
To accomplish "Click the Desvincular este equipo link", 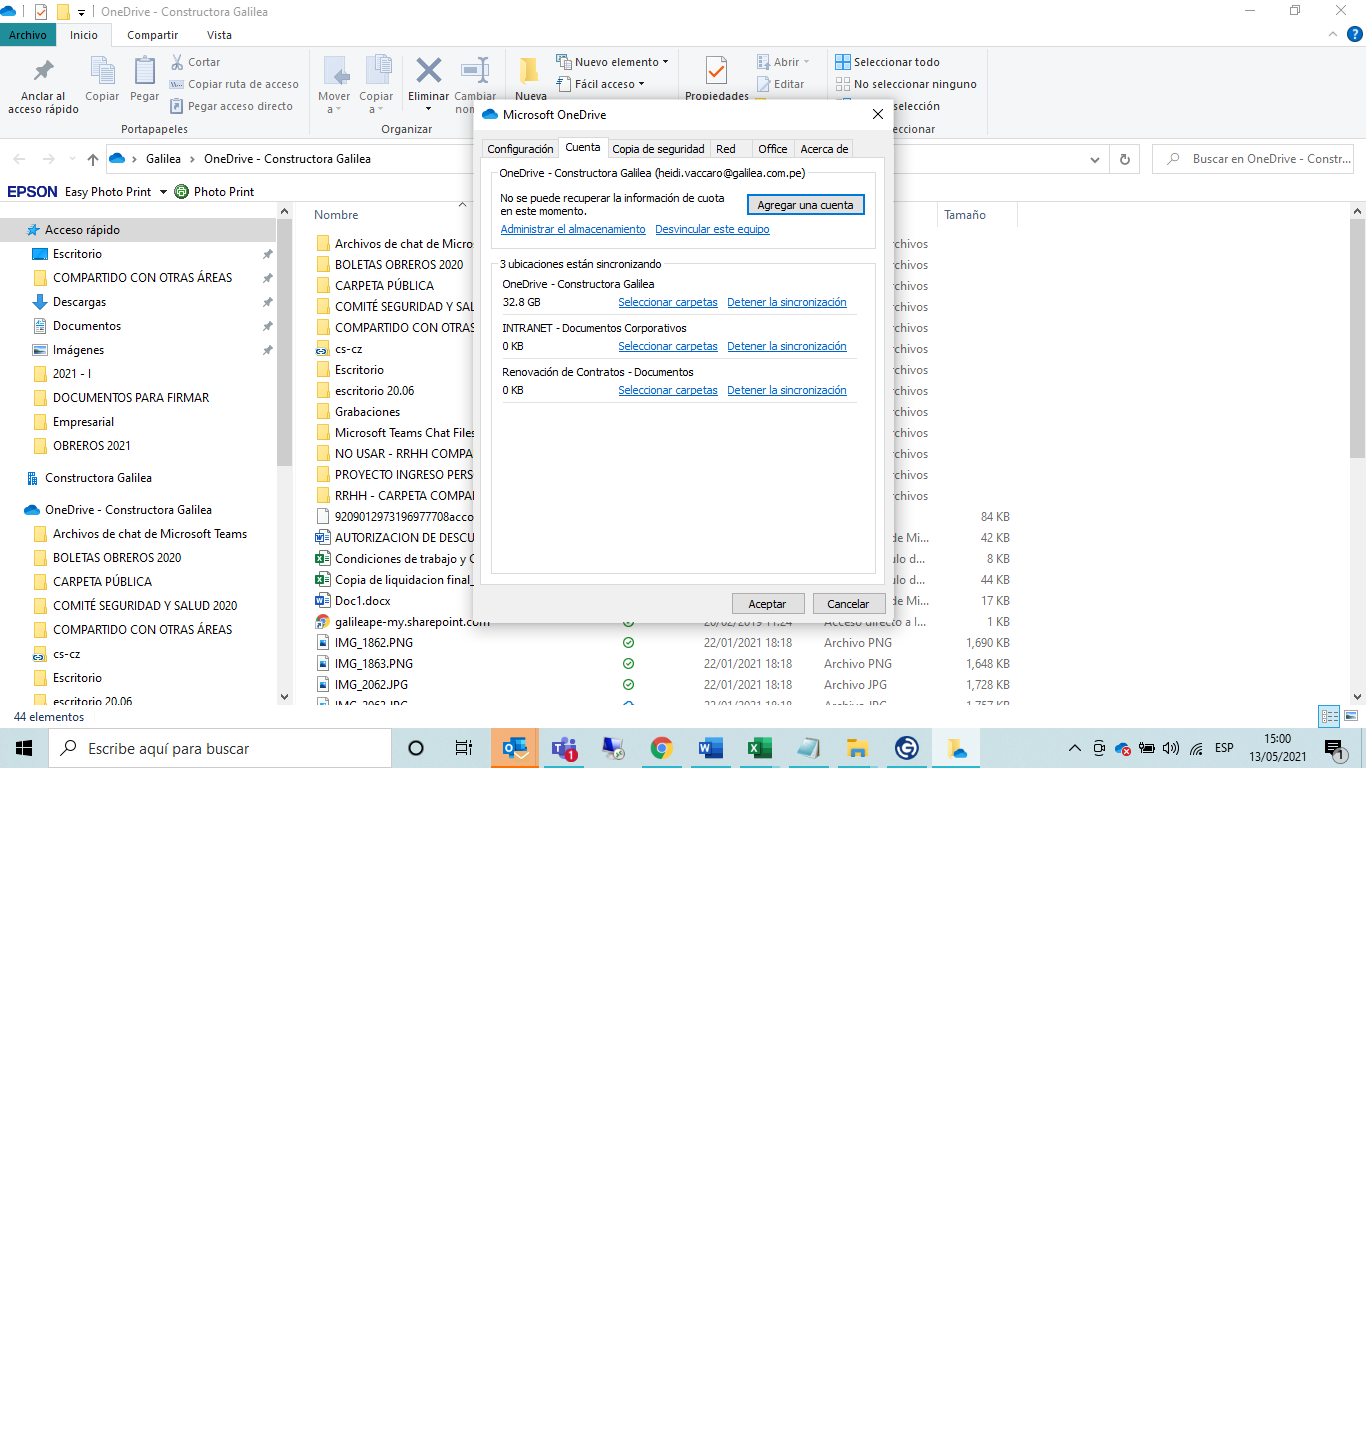I will [x=712, y=230].
